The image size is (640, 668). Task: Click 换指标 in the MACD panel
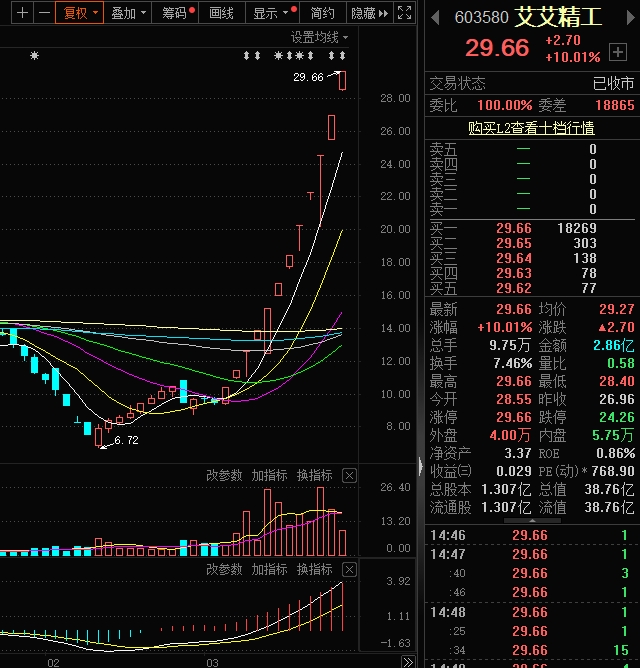314,570
